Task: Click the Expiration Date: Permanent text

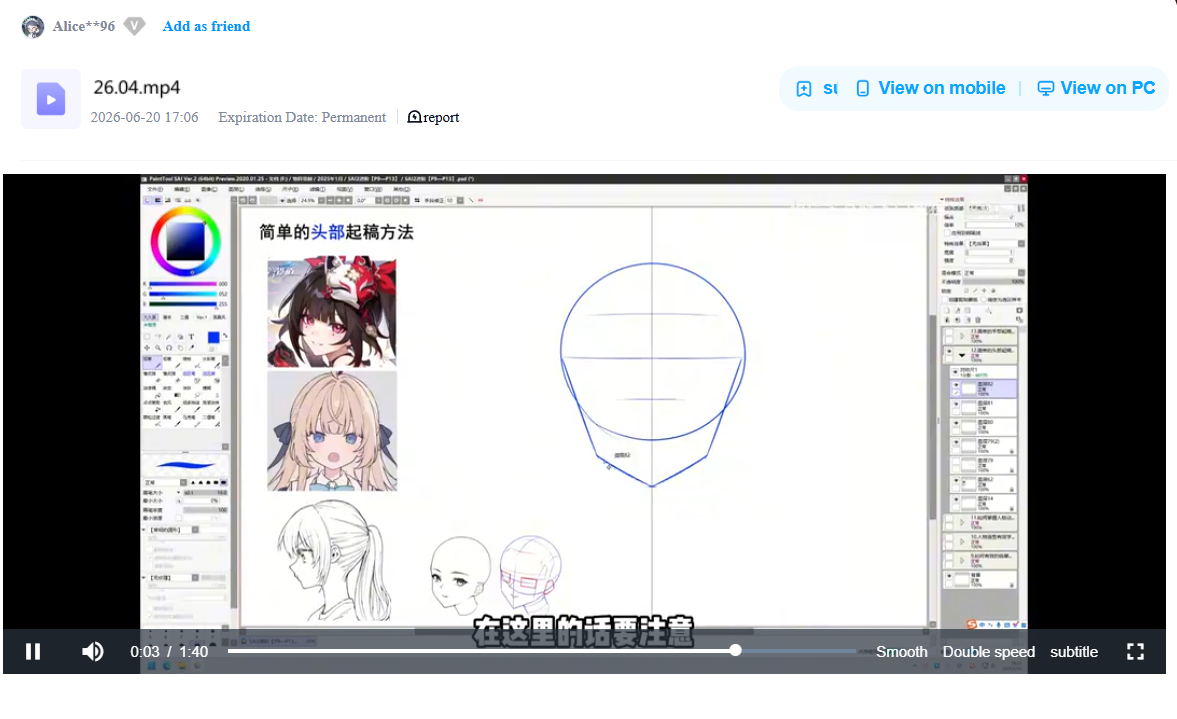Action: click(x=302, y=117)
